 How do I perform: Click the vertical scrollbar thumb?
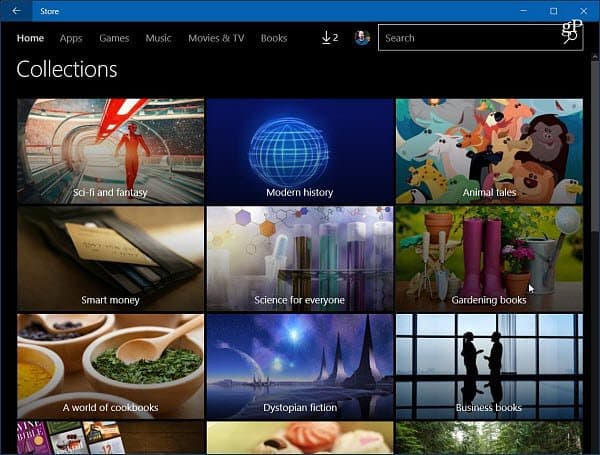(595, 147)
